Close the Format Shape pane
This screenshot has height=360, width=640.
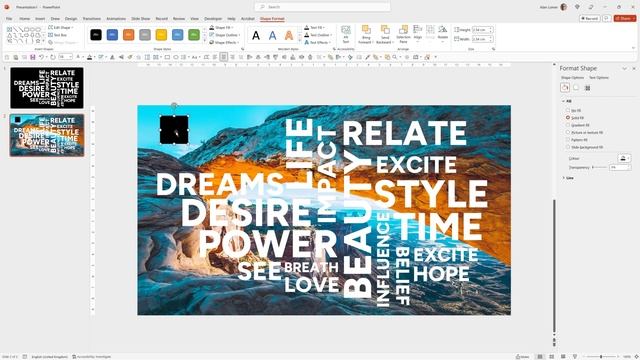tap(634, 69)
